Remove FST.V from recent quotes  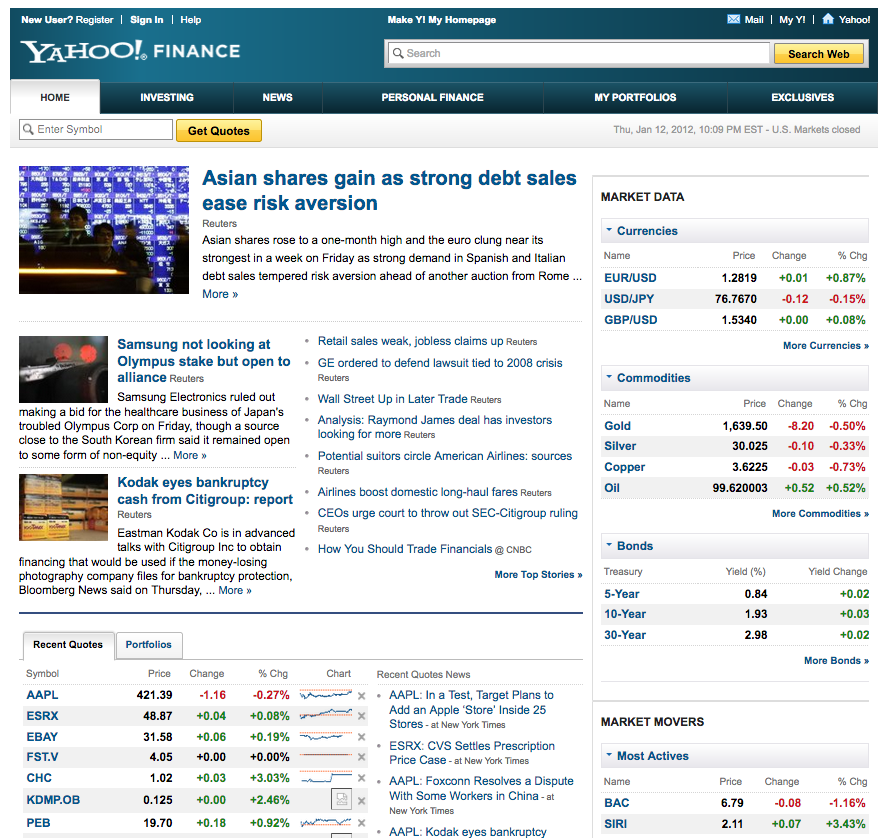pos(362,757)
